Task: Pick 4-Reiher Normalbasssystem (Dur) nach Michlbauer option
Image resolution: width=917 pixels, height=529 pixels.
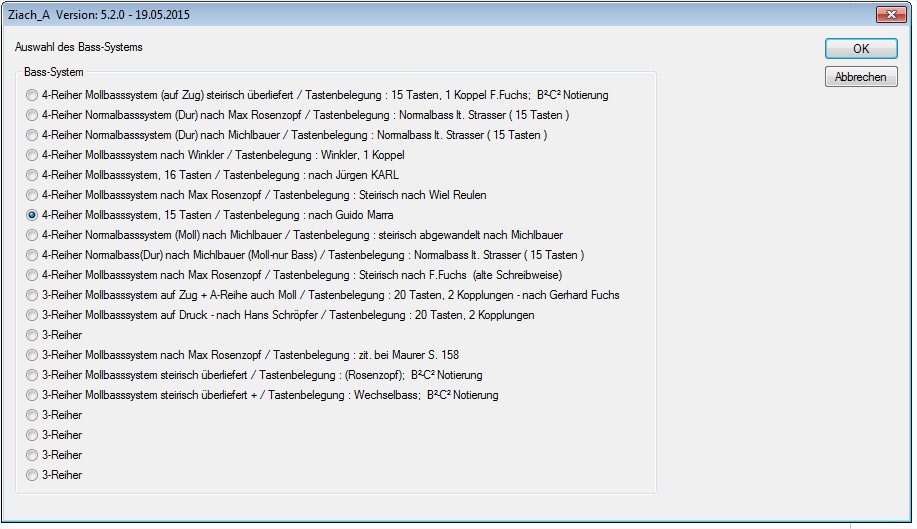Action: [x=33, y=135]
